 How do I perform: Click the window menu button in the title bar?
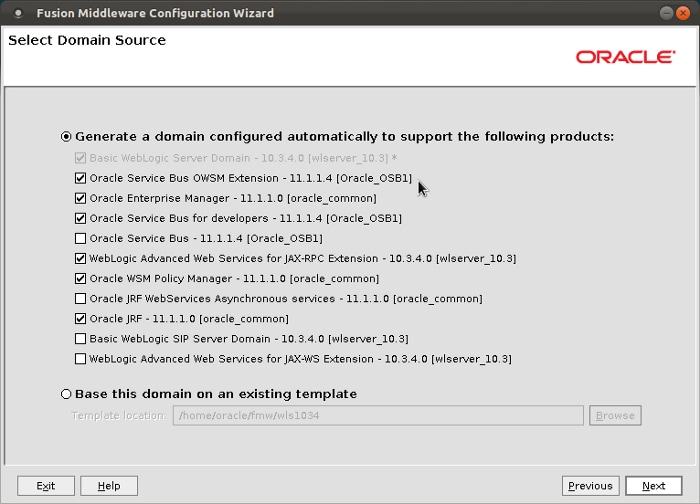coord(17,13)
